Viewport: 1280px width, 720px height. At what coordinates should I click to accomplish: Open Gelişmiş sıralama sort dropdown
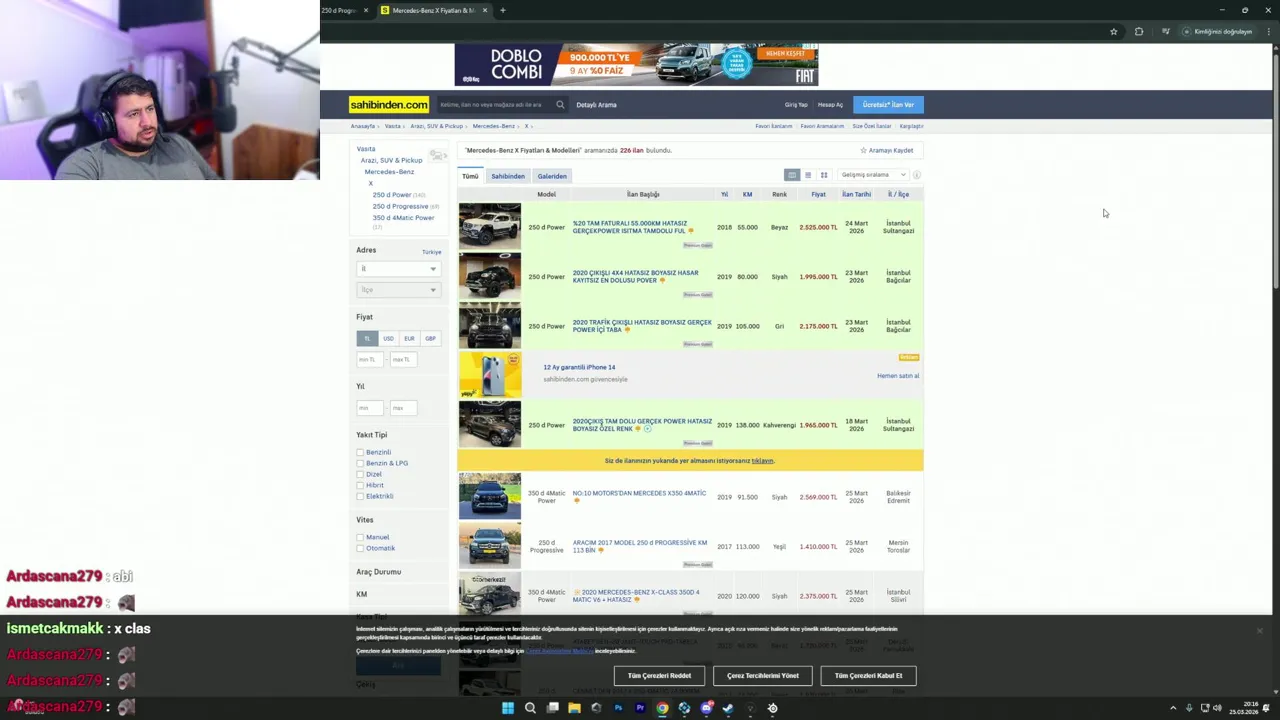(873, 175)
